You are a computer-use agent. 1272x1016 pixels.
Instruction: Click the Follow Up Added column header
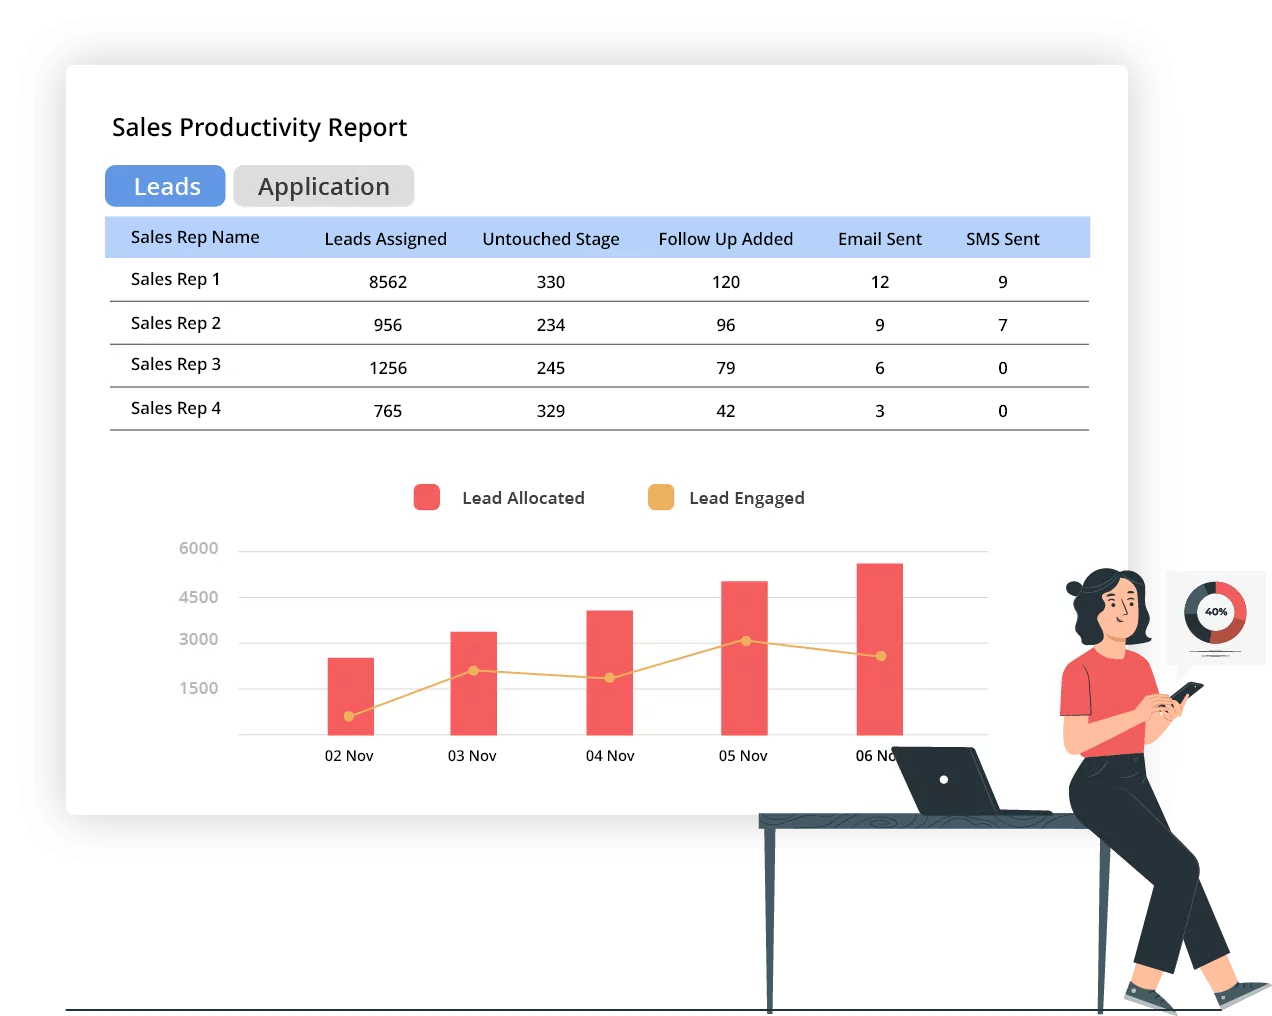point(725,239)
